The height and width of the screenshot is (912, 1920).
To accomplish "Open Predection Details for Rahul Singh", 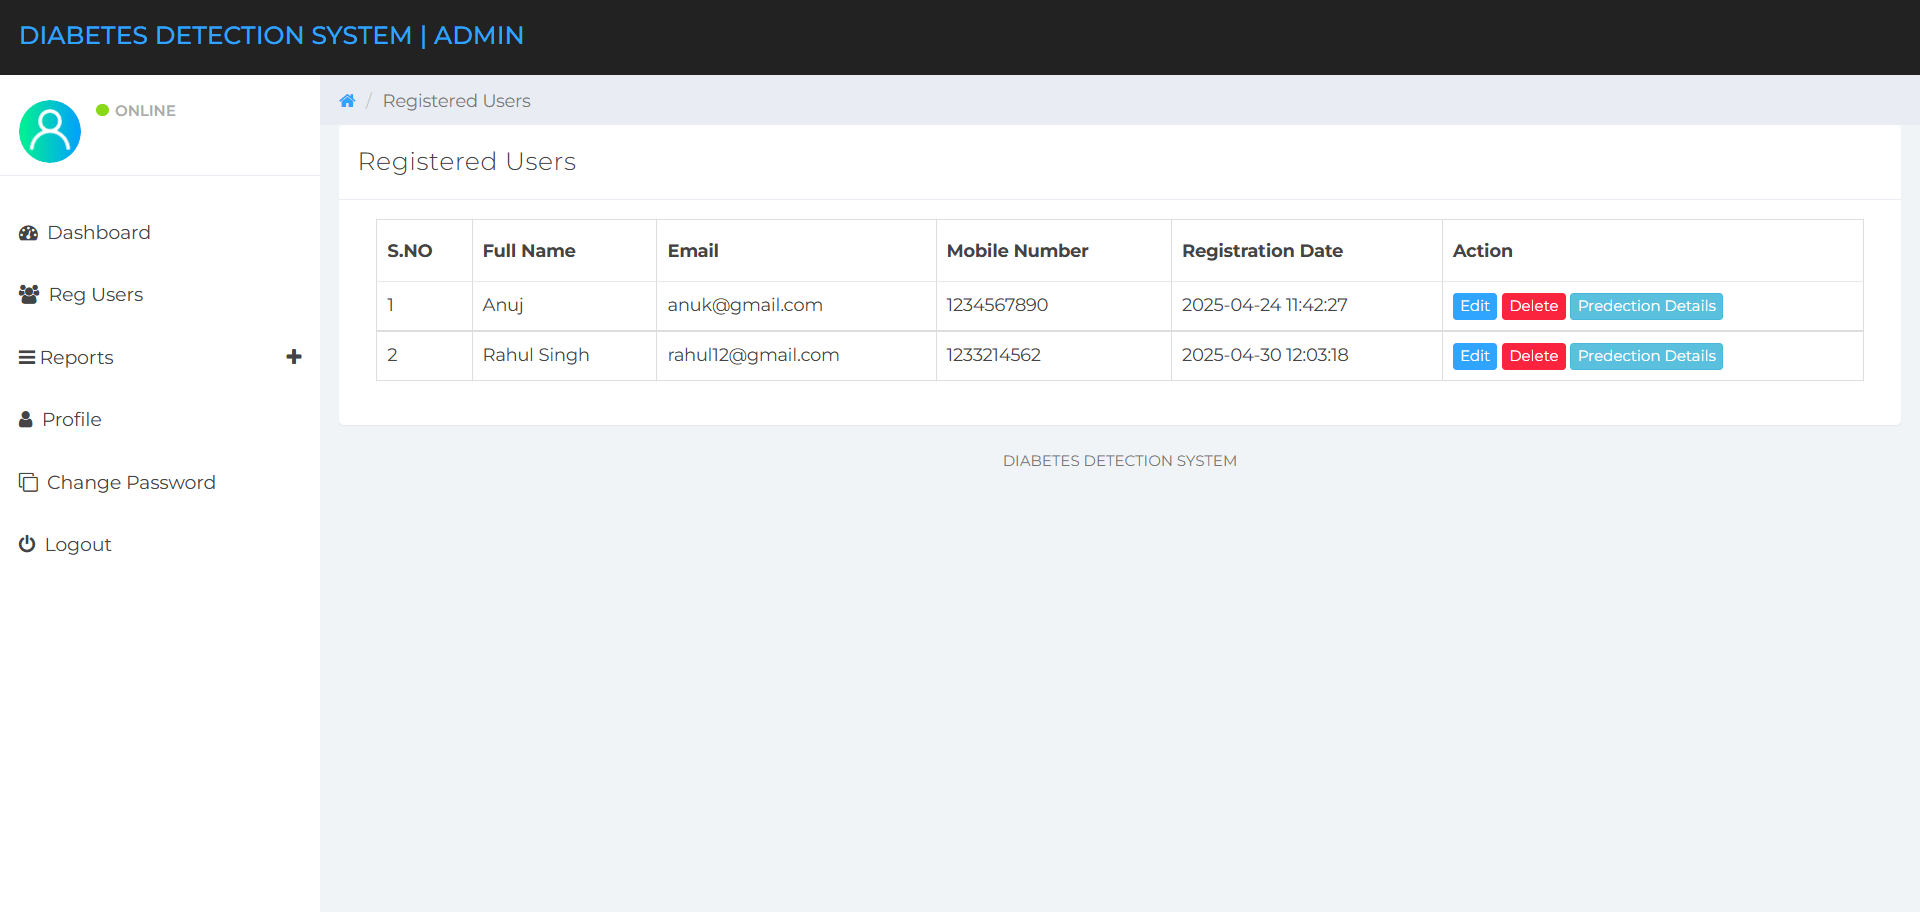I will pos(1645,355).
